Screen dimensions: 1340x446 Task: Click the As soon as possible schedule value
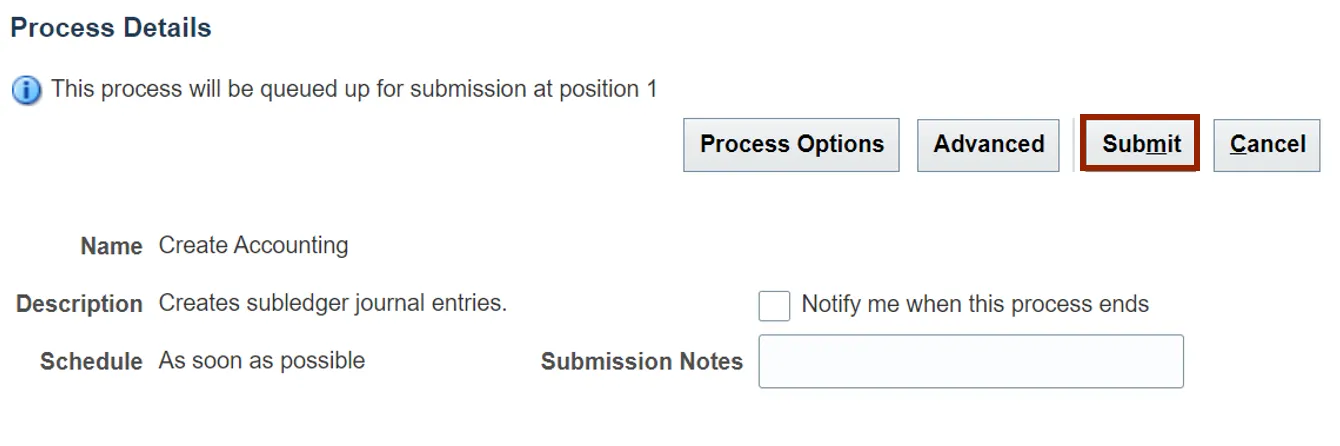tap(261, 360)
